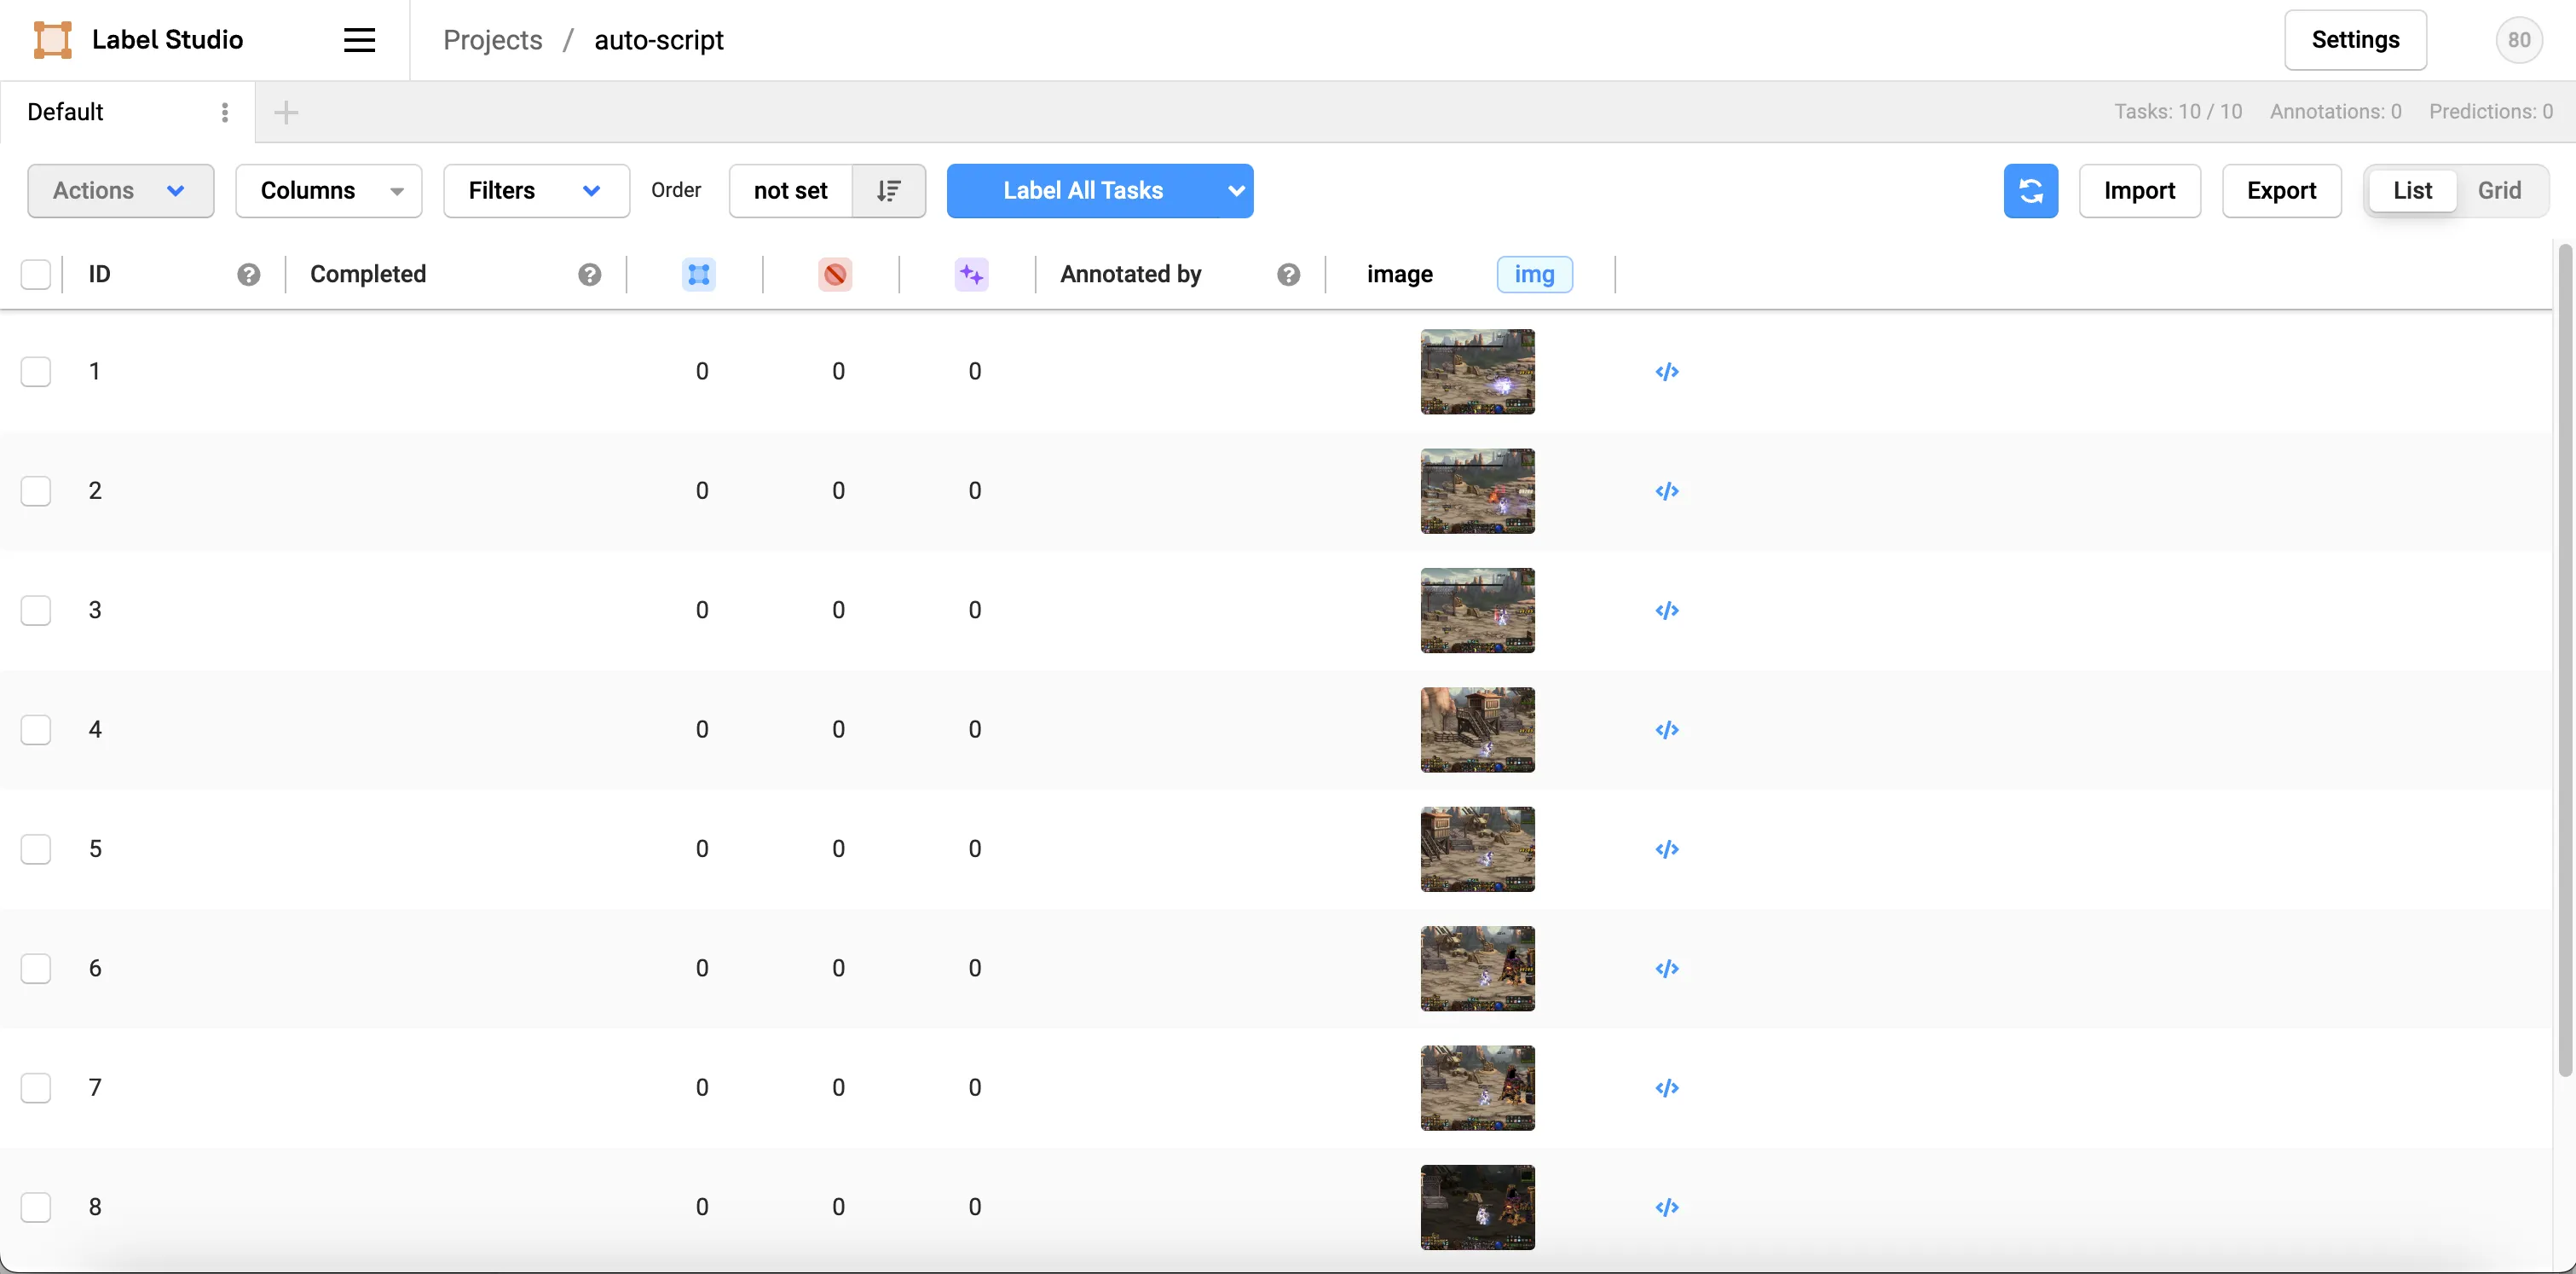Click the hamburger menu icon
Image resolution: width=2576 pixels, height=1274 pixels.
[x=359, y=40]
